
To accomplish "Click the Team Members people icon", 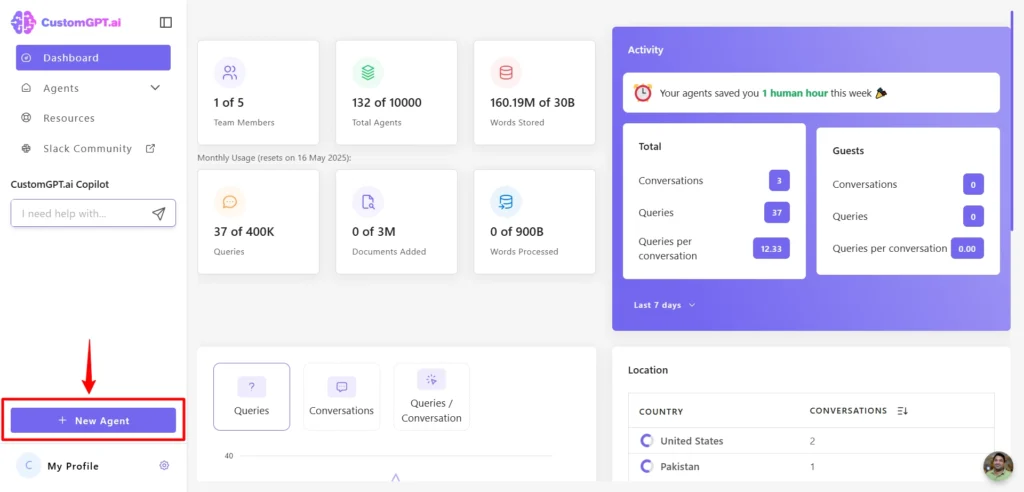I will point(230,73).
